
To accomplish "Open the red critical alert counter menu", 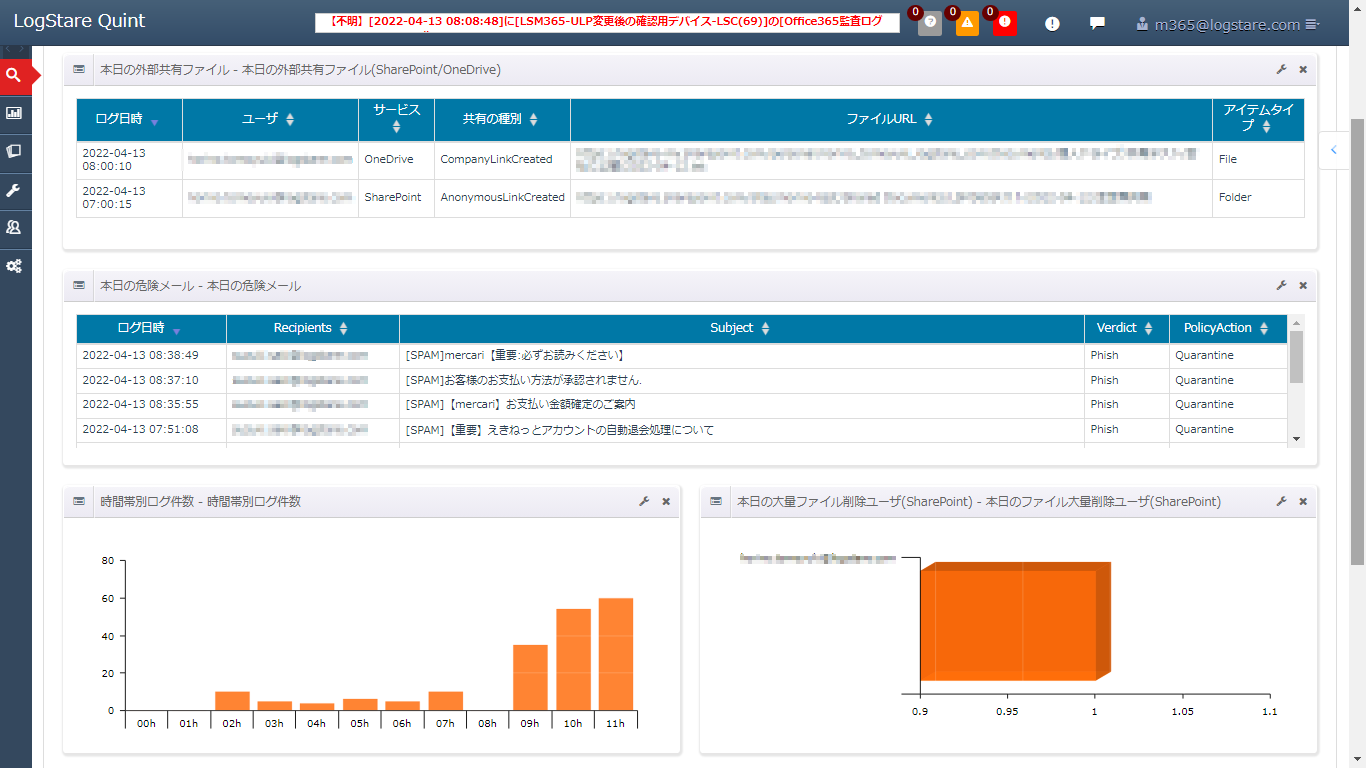I will pos(1004,21).
